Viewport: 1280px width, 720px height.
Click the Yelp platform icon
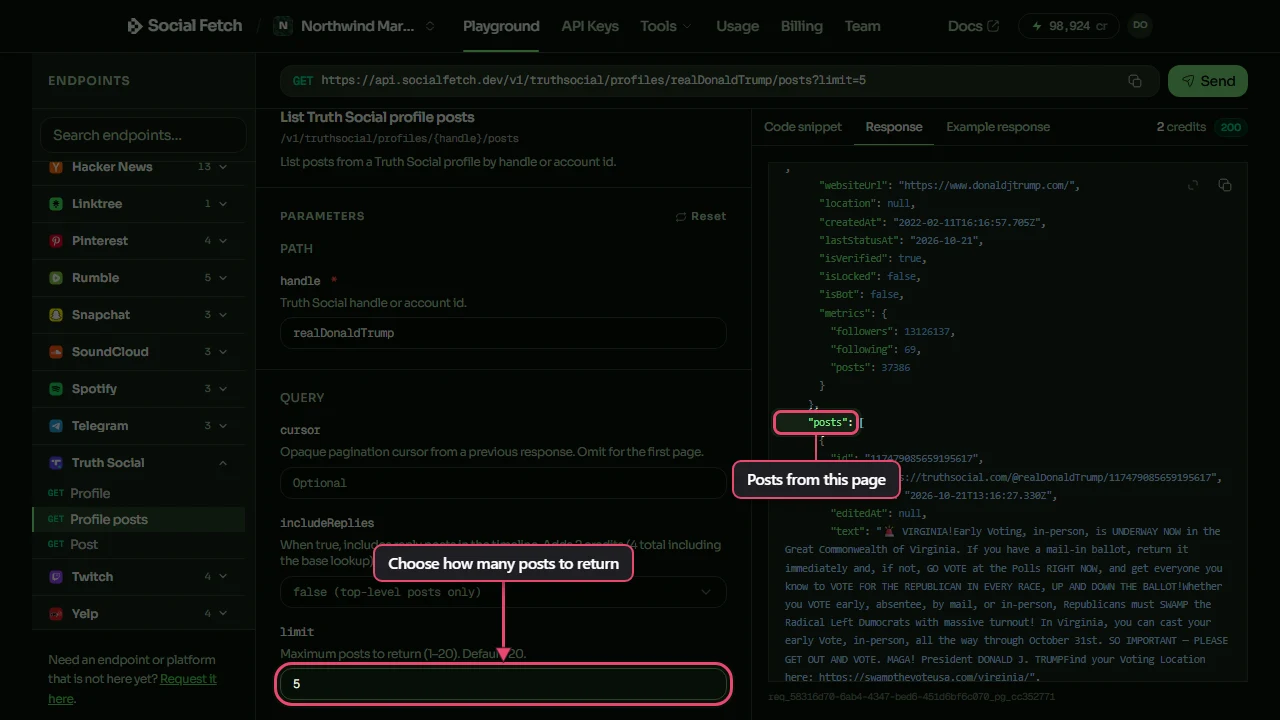coord(56,614)
